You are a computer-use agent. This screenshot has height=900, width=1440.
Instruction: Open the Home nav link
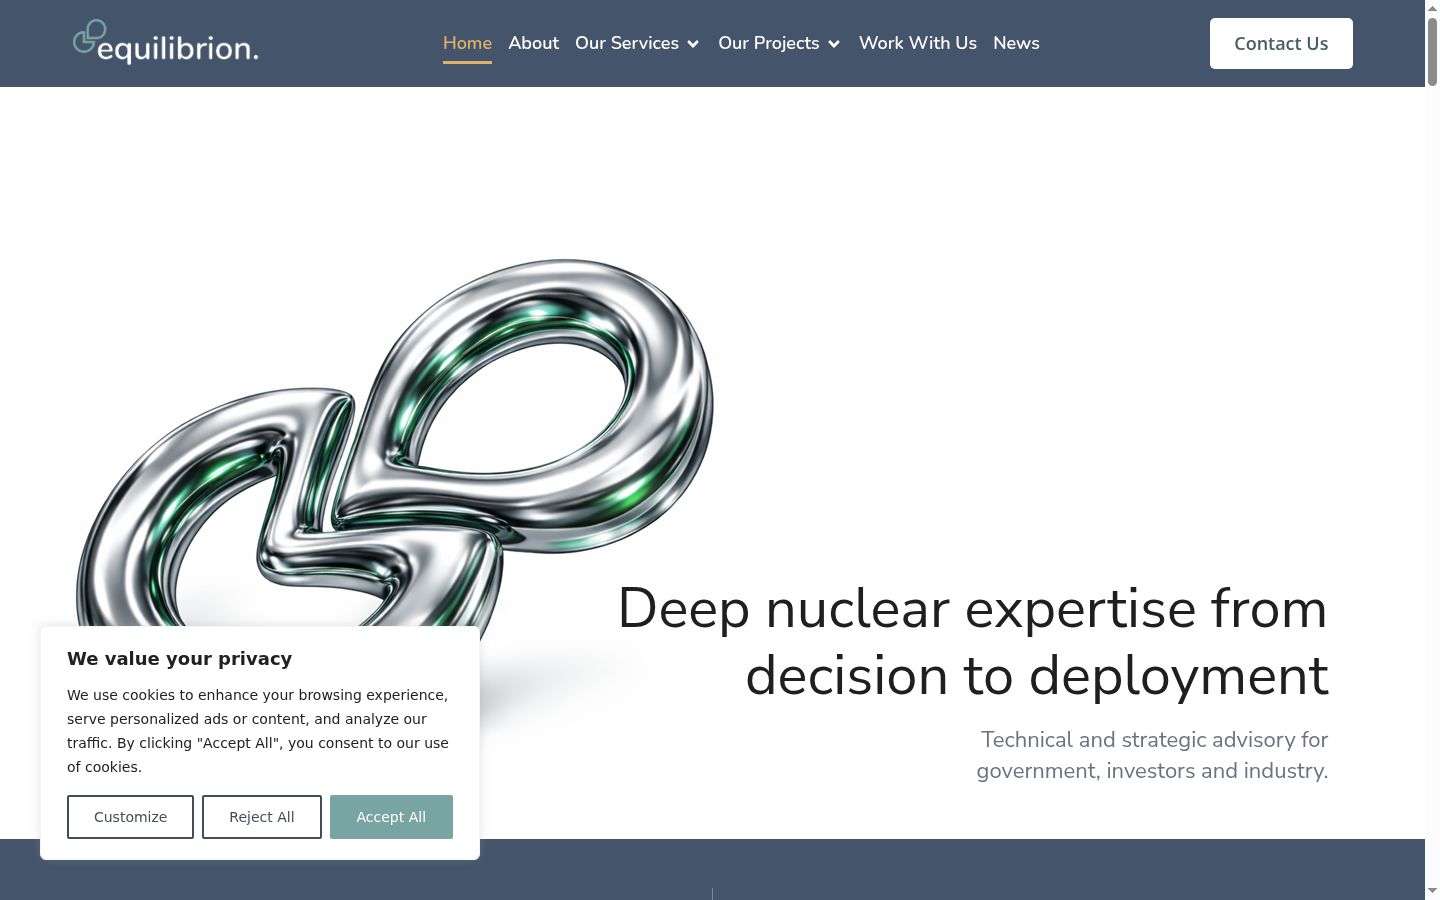point(467,43)
